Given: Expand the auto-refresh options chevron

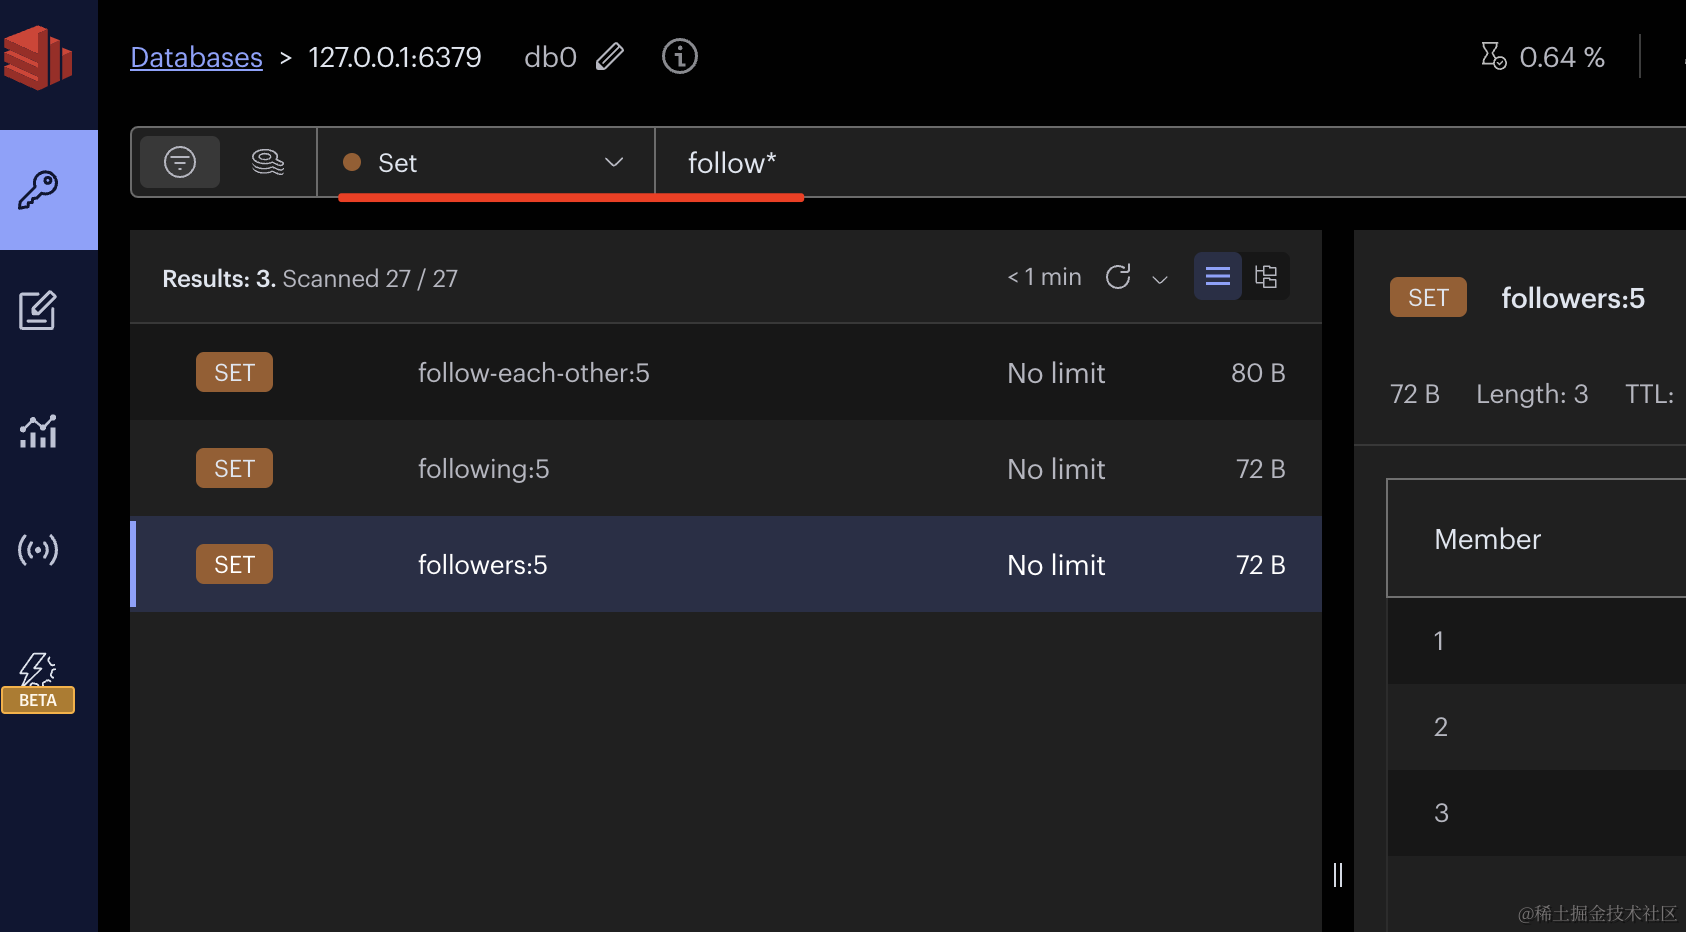Looking at the screenshot, I should [x=1160, y=279].
